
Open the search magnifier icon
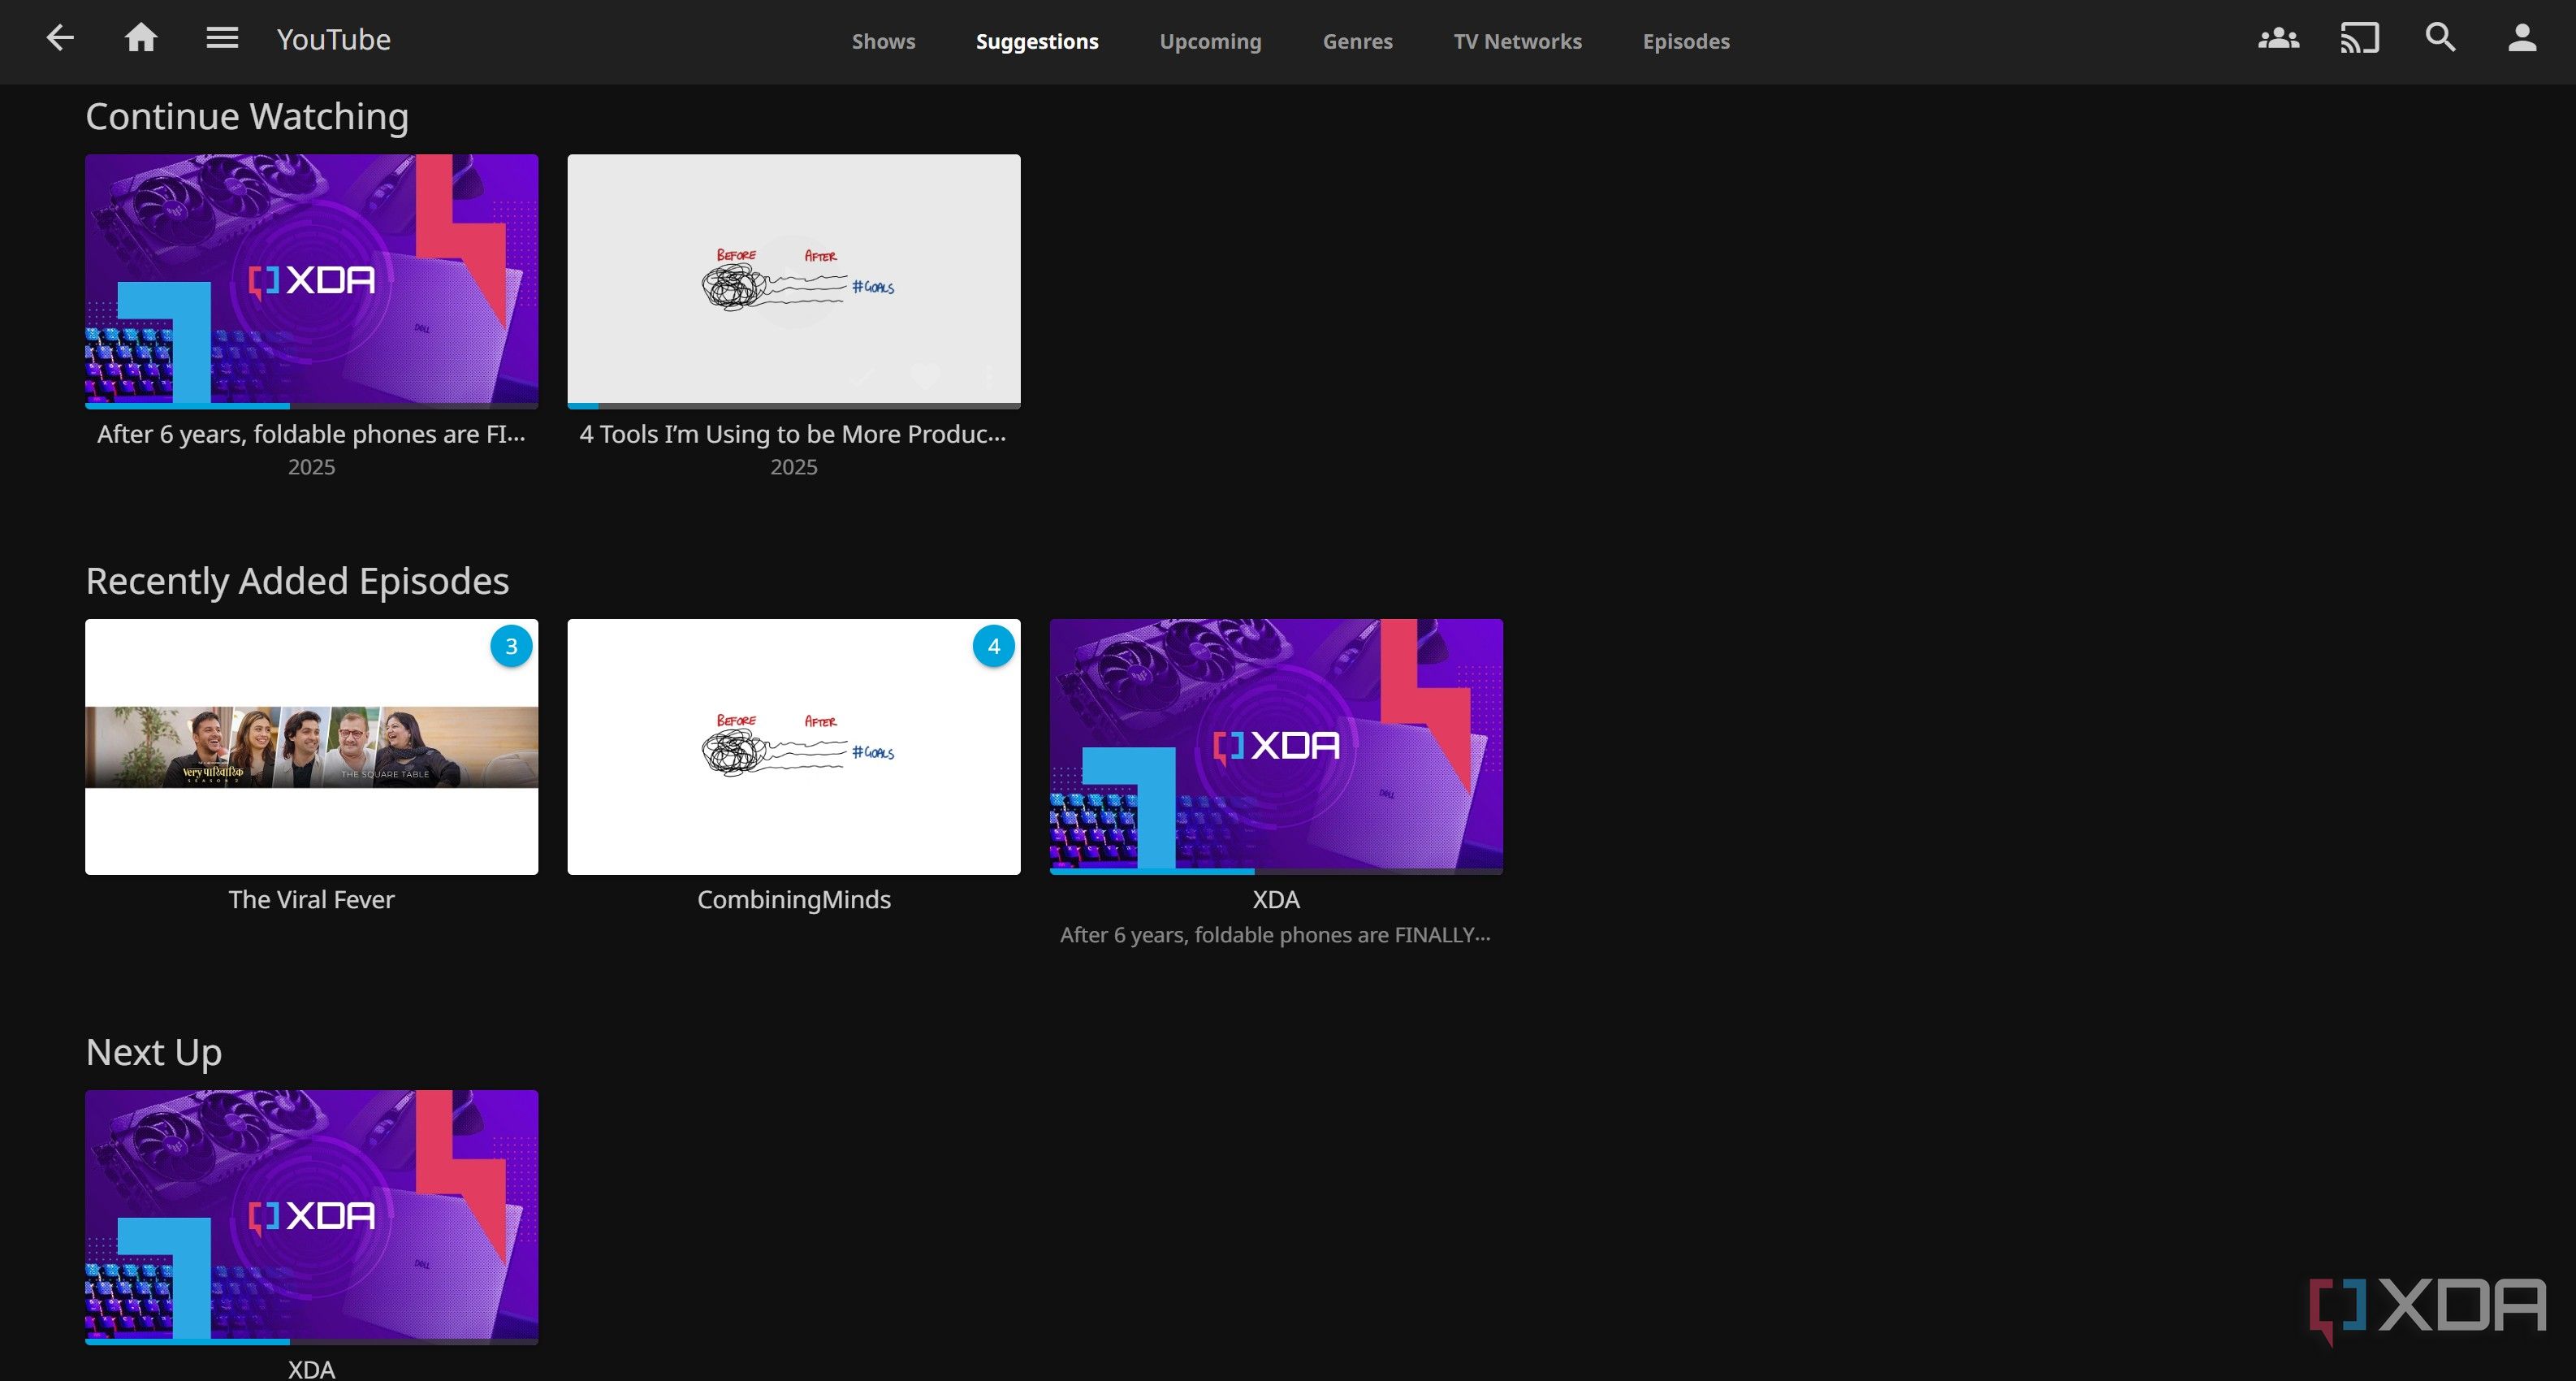click(x=2441, y=38)
